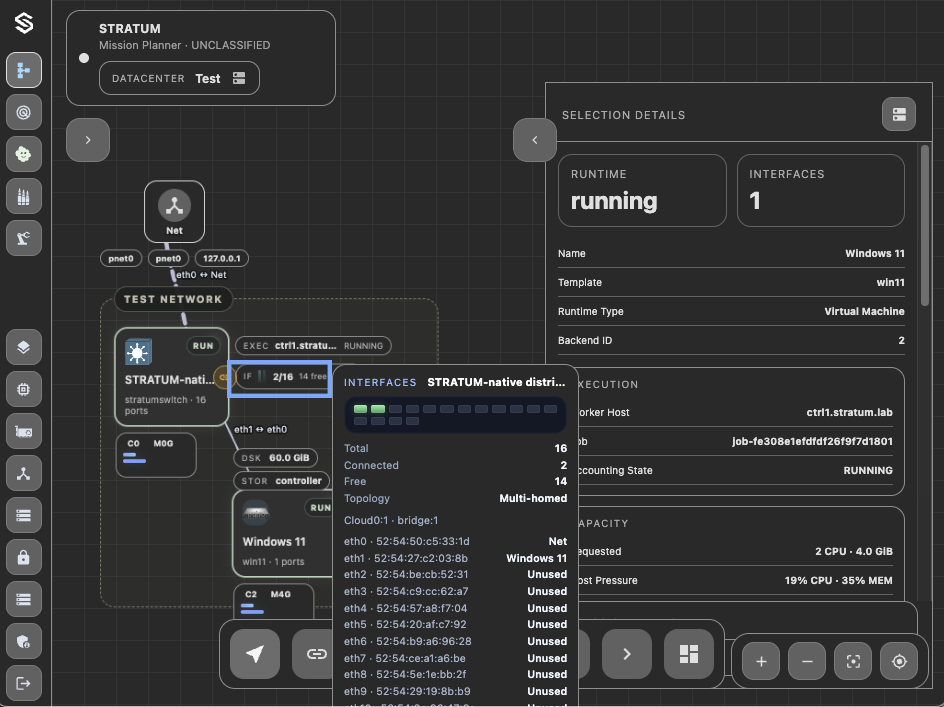Open the CPU chip sidebar icon
The height and width of the screenshot is (707, 944).
[x=24, y=389]
